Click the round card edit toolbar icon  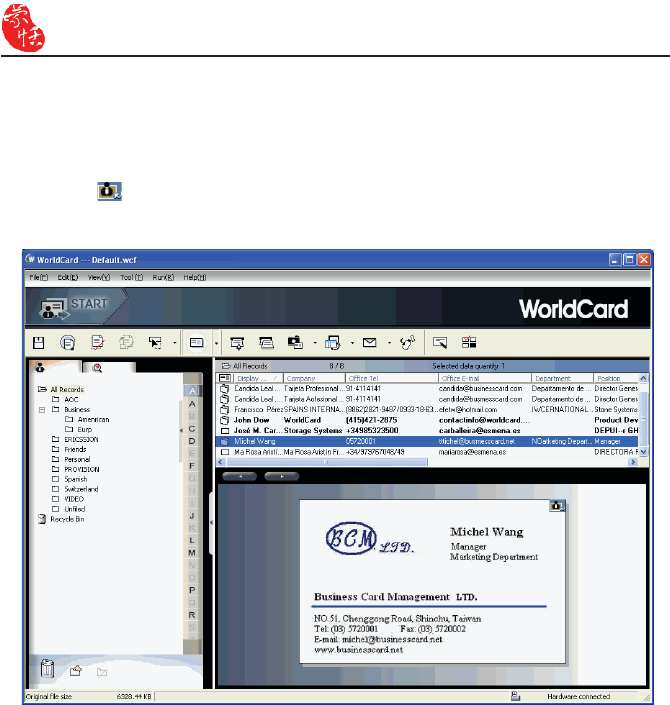[x=67, y=343]
